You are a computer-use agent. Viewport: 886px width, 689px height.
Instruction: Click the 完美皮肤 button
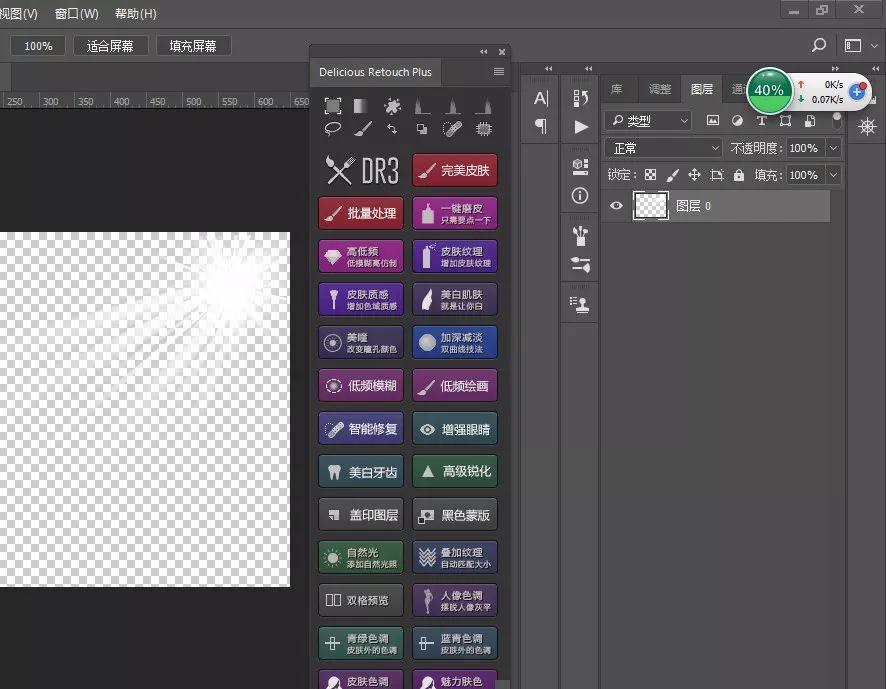(455, 171)
